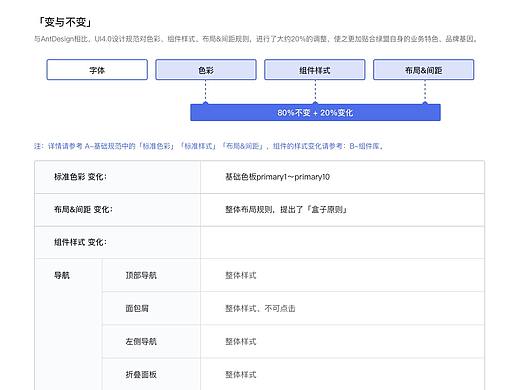Select the 顶部导航 row label
The height and width of the screenshot is (390, 520).
coord(141,275)
